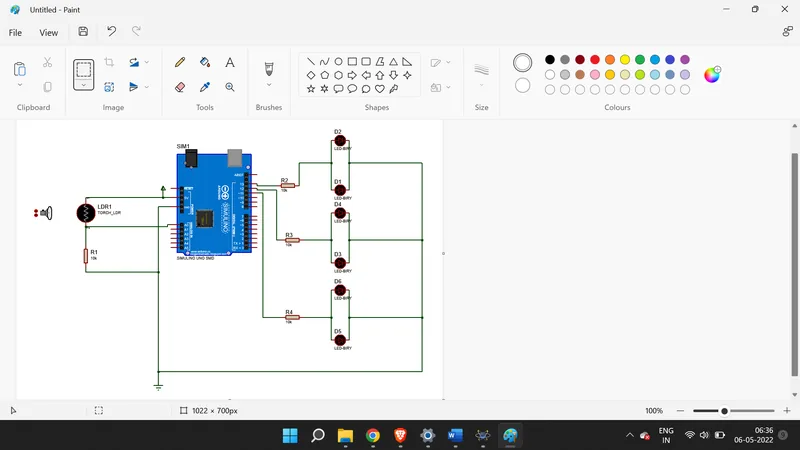The height and width of the screenshot is (450, 800).
Task: Expand the Paste options chevron
Action: click(x=20, y=85)
